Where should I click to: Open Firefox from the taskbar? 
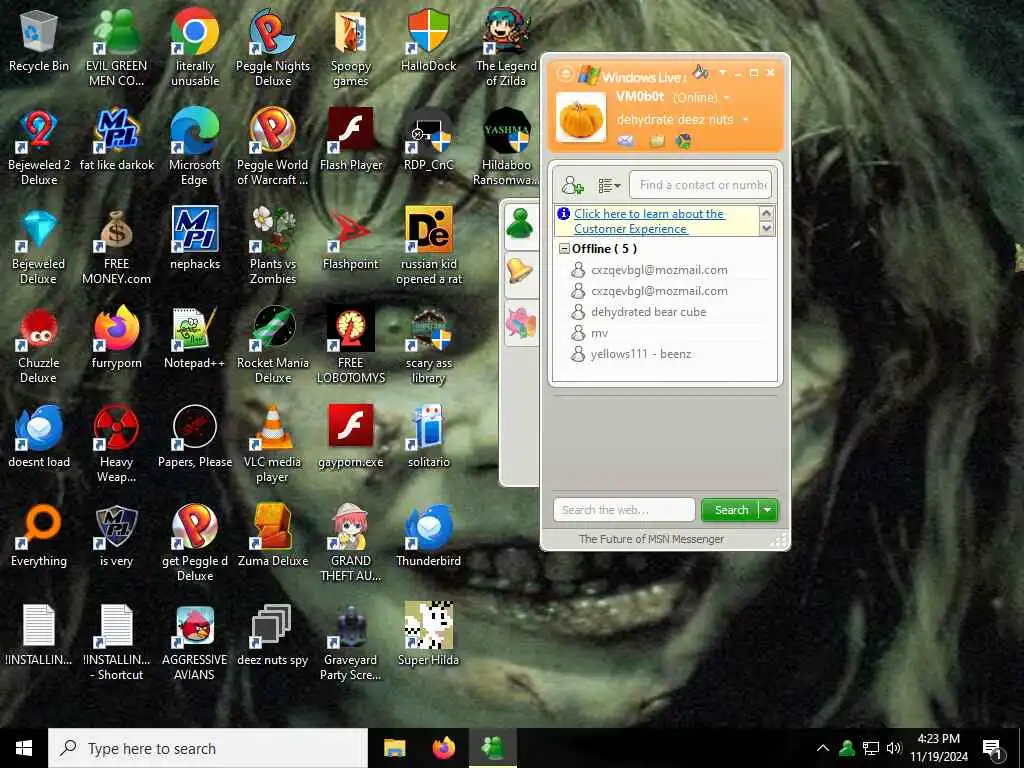click(x=444, y=748)
